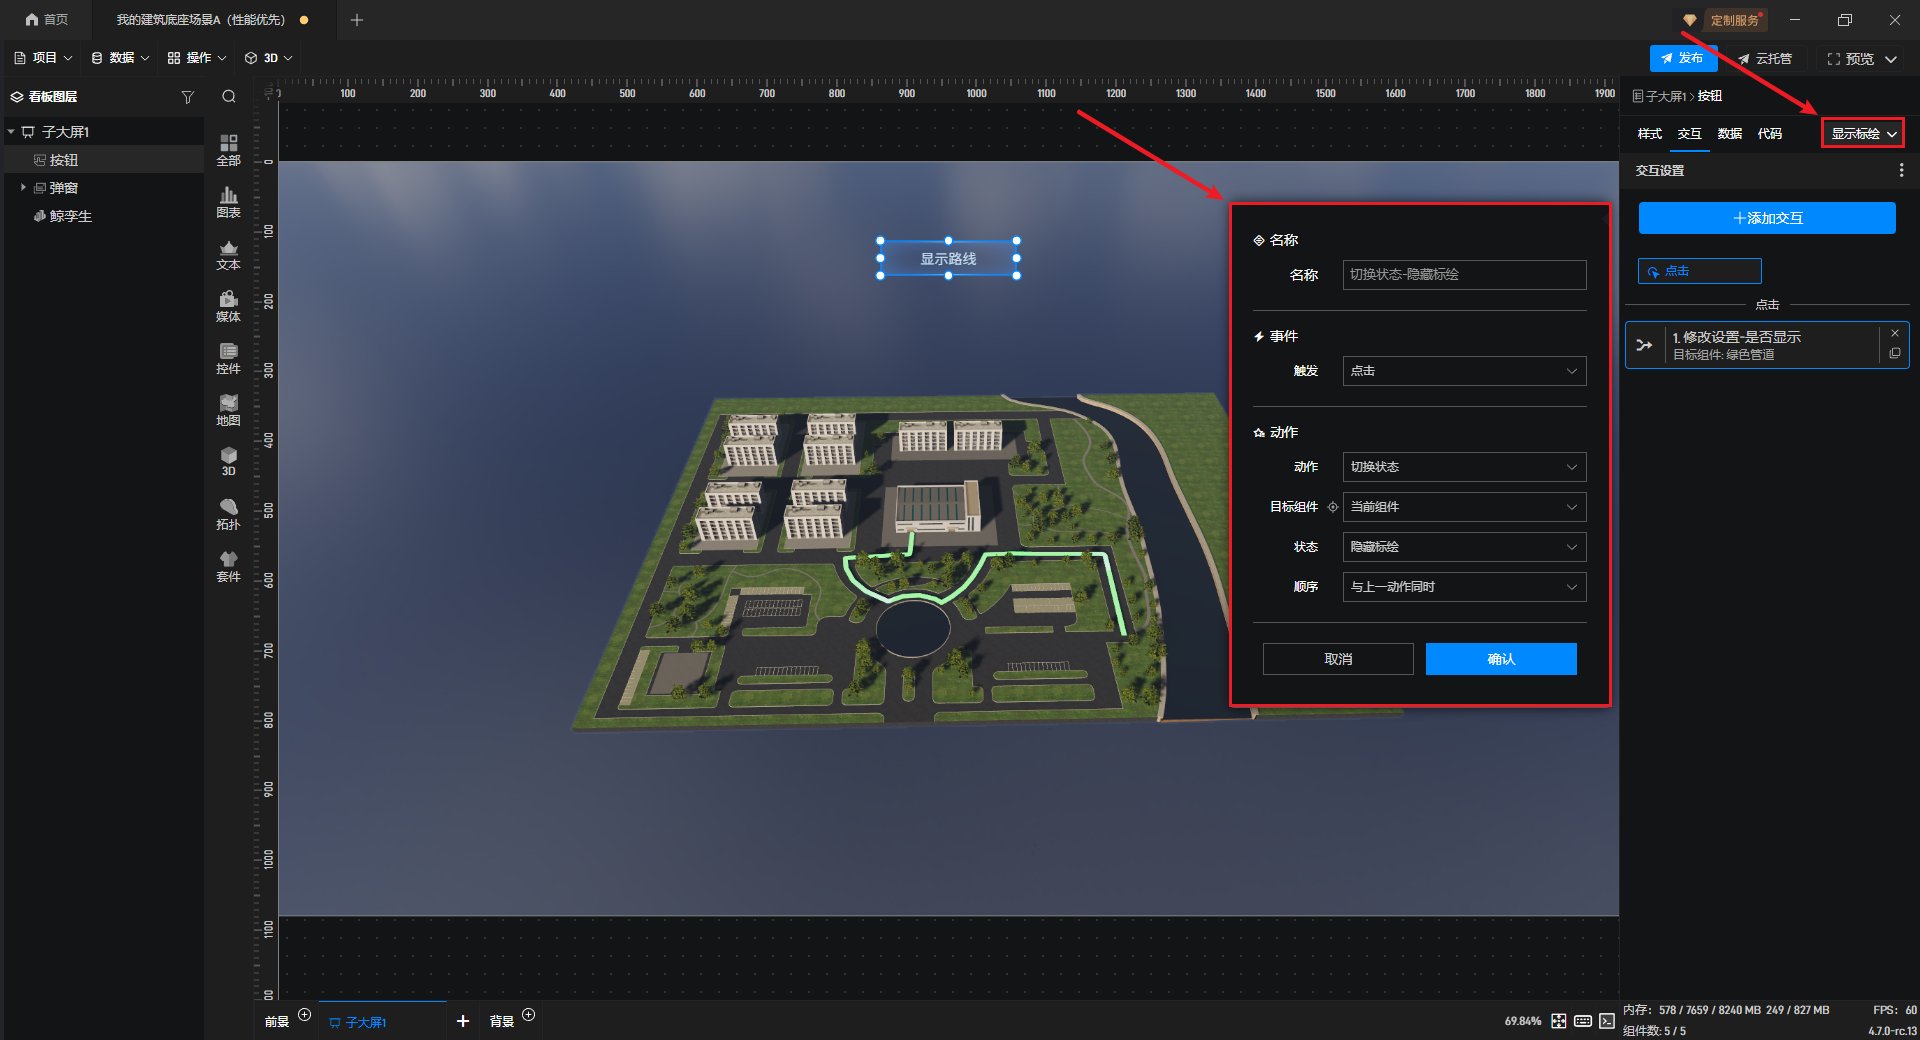Delete the 修改设置-是否显示 interaction with X
The width and height of the screenshot is (1920, 1040).
click(x=1894, y=333)
